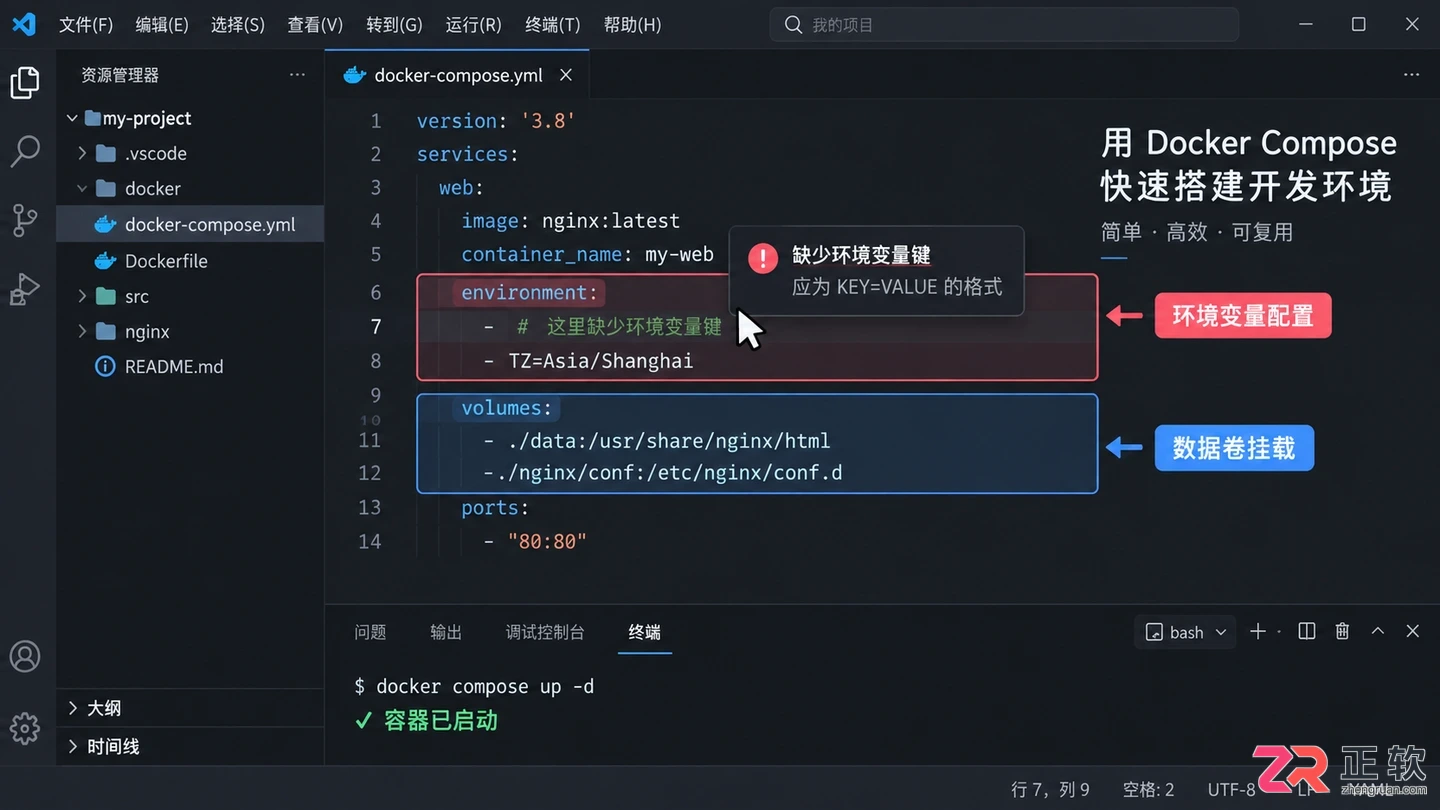This screenshot has height=810, width=1440.
Task: Open the bash terminal profile dropdown
Action: coord(1186,632)
